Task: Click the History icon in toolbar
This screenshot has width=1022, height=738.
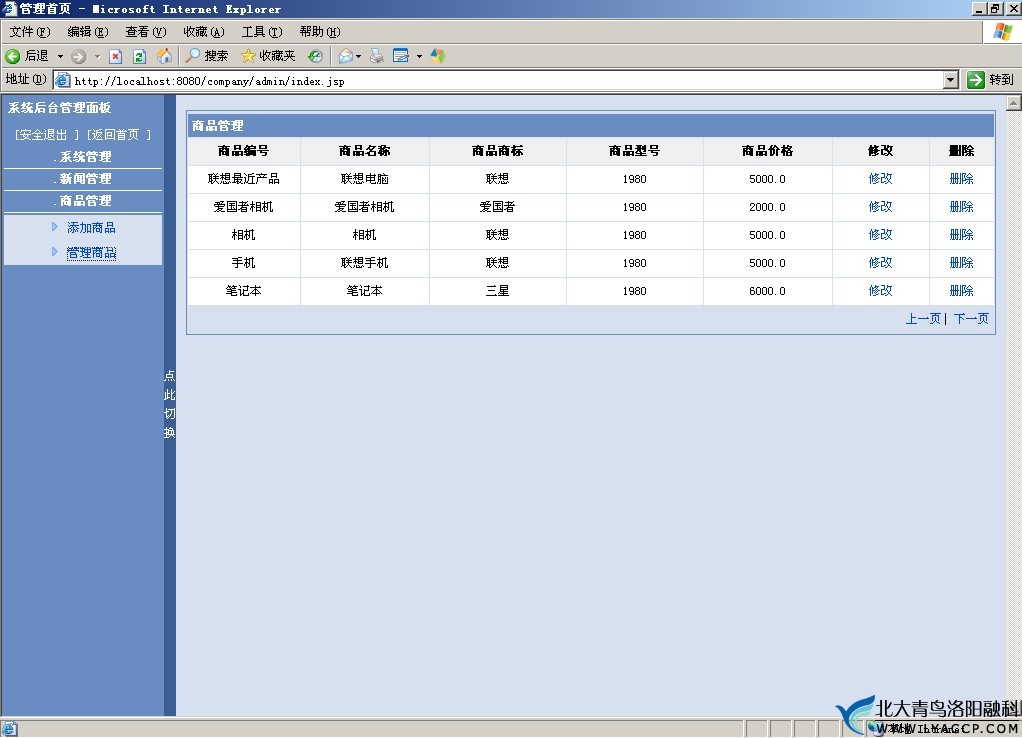Action: click(315, 56)
